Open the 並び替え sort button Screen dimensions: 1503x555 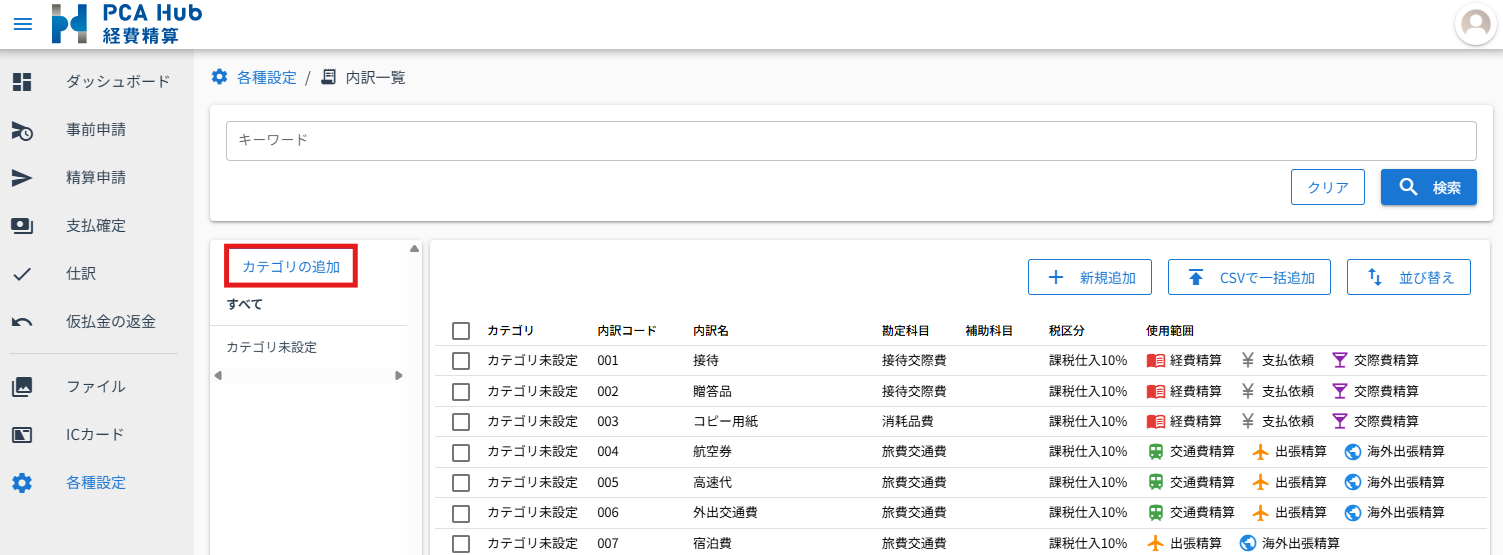(1409, 278)
